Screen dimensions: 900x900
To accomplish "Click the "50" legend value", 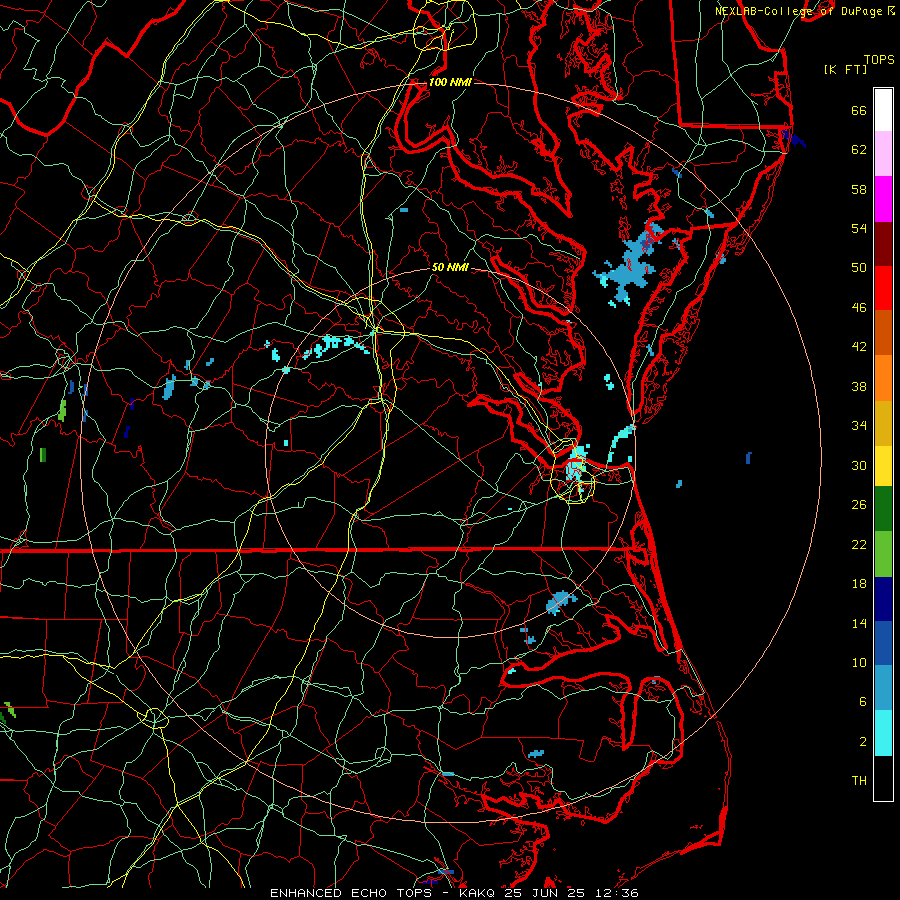I will click(x=859, y=267).
